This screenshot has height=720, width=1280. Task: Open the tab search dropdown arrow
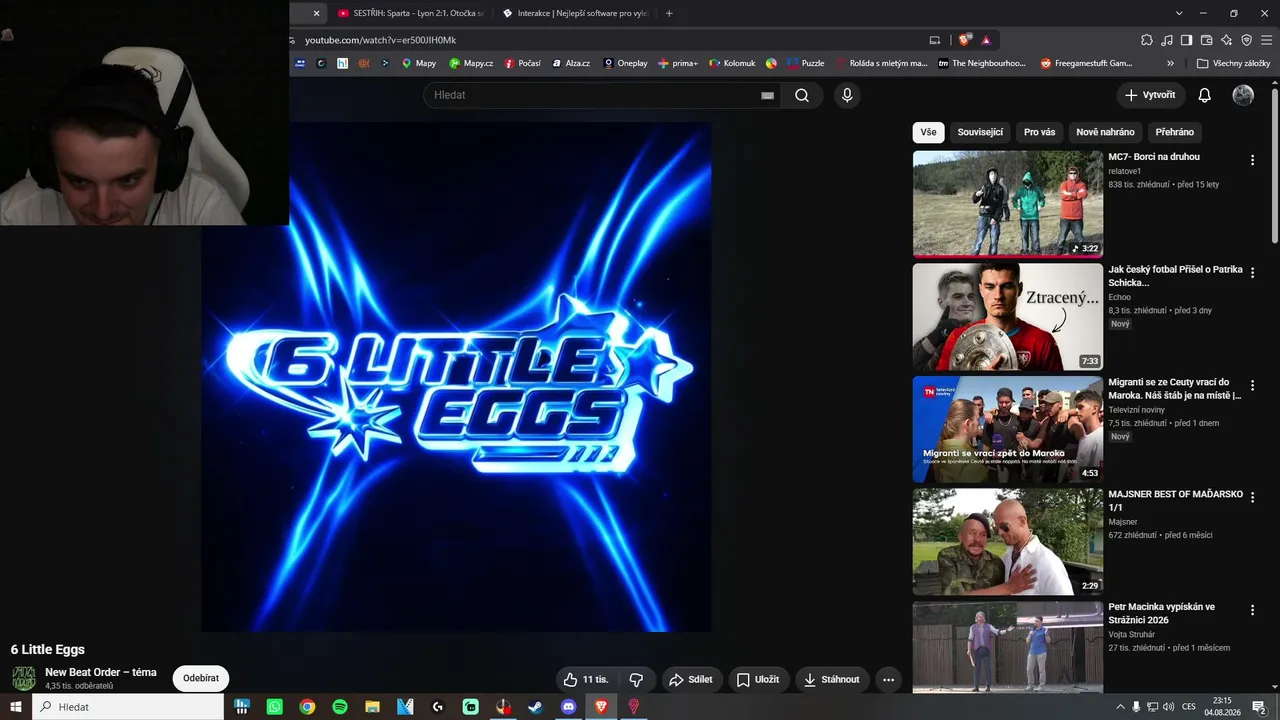point(1179,13)
